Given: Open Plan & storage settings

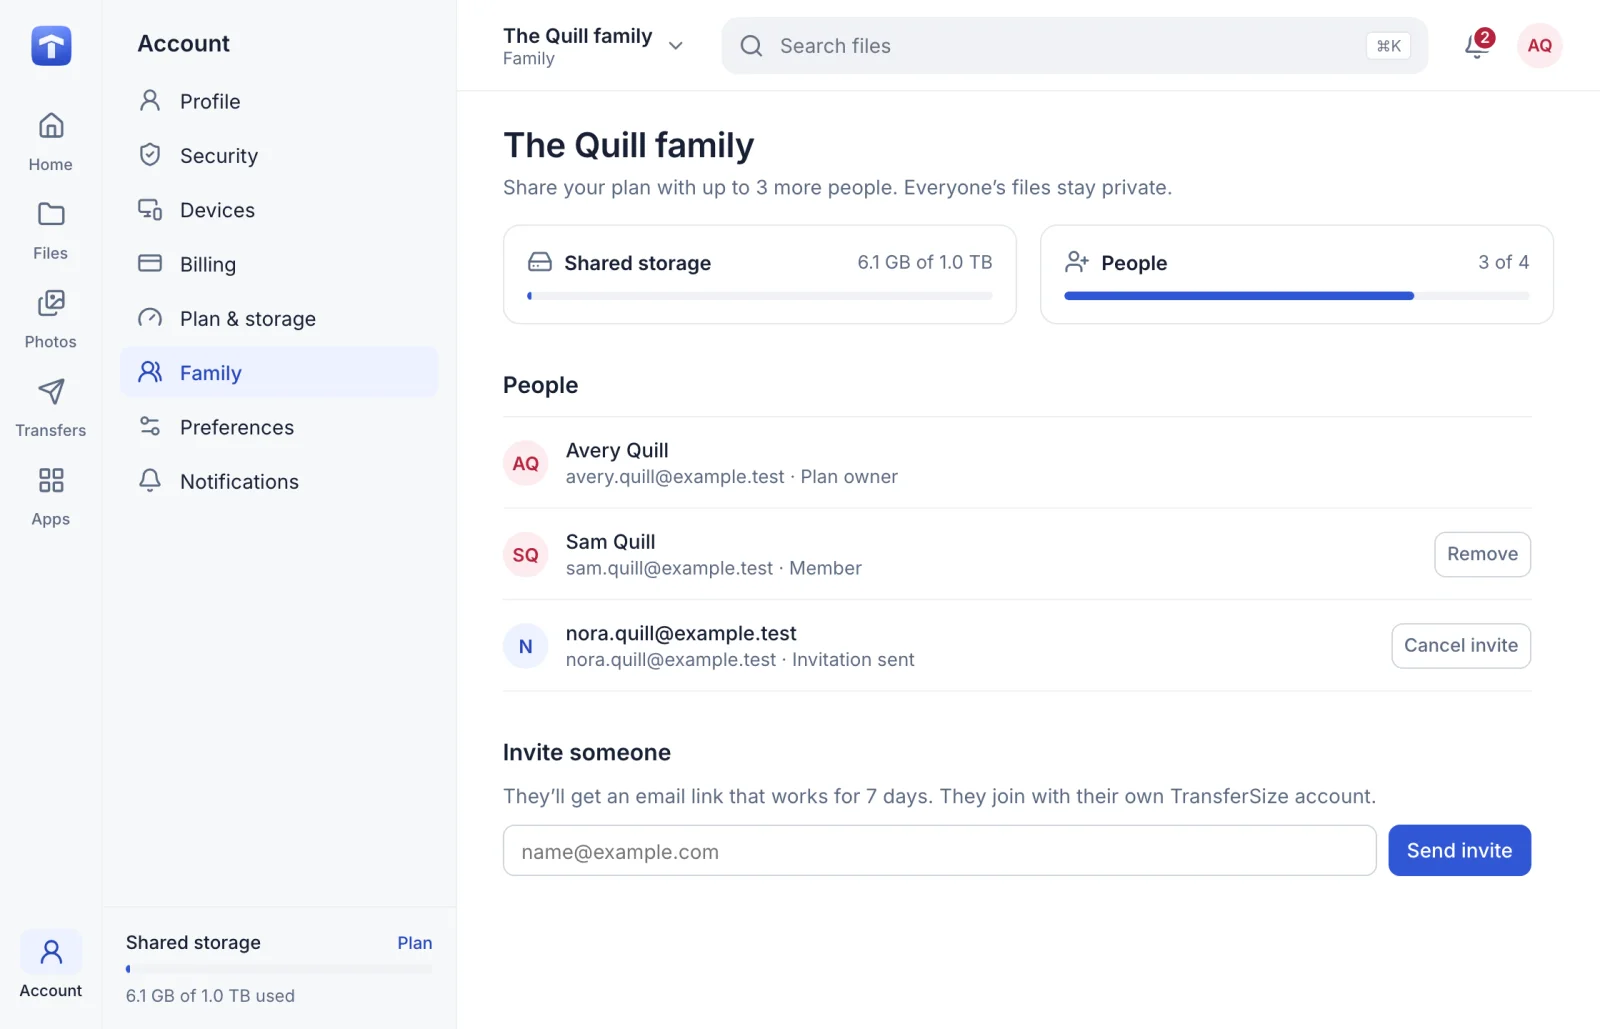Looking at the screenshot, I should click(x=279, y=318).
